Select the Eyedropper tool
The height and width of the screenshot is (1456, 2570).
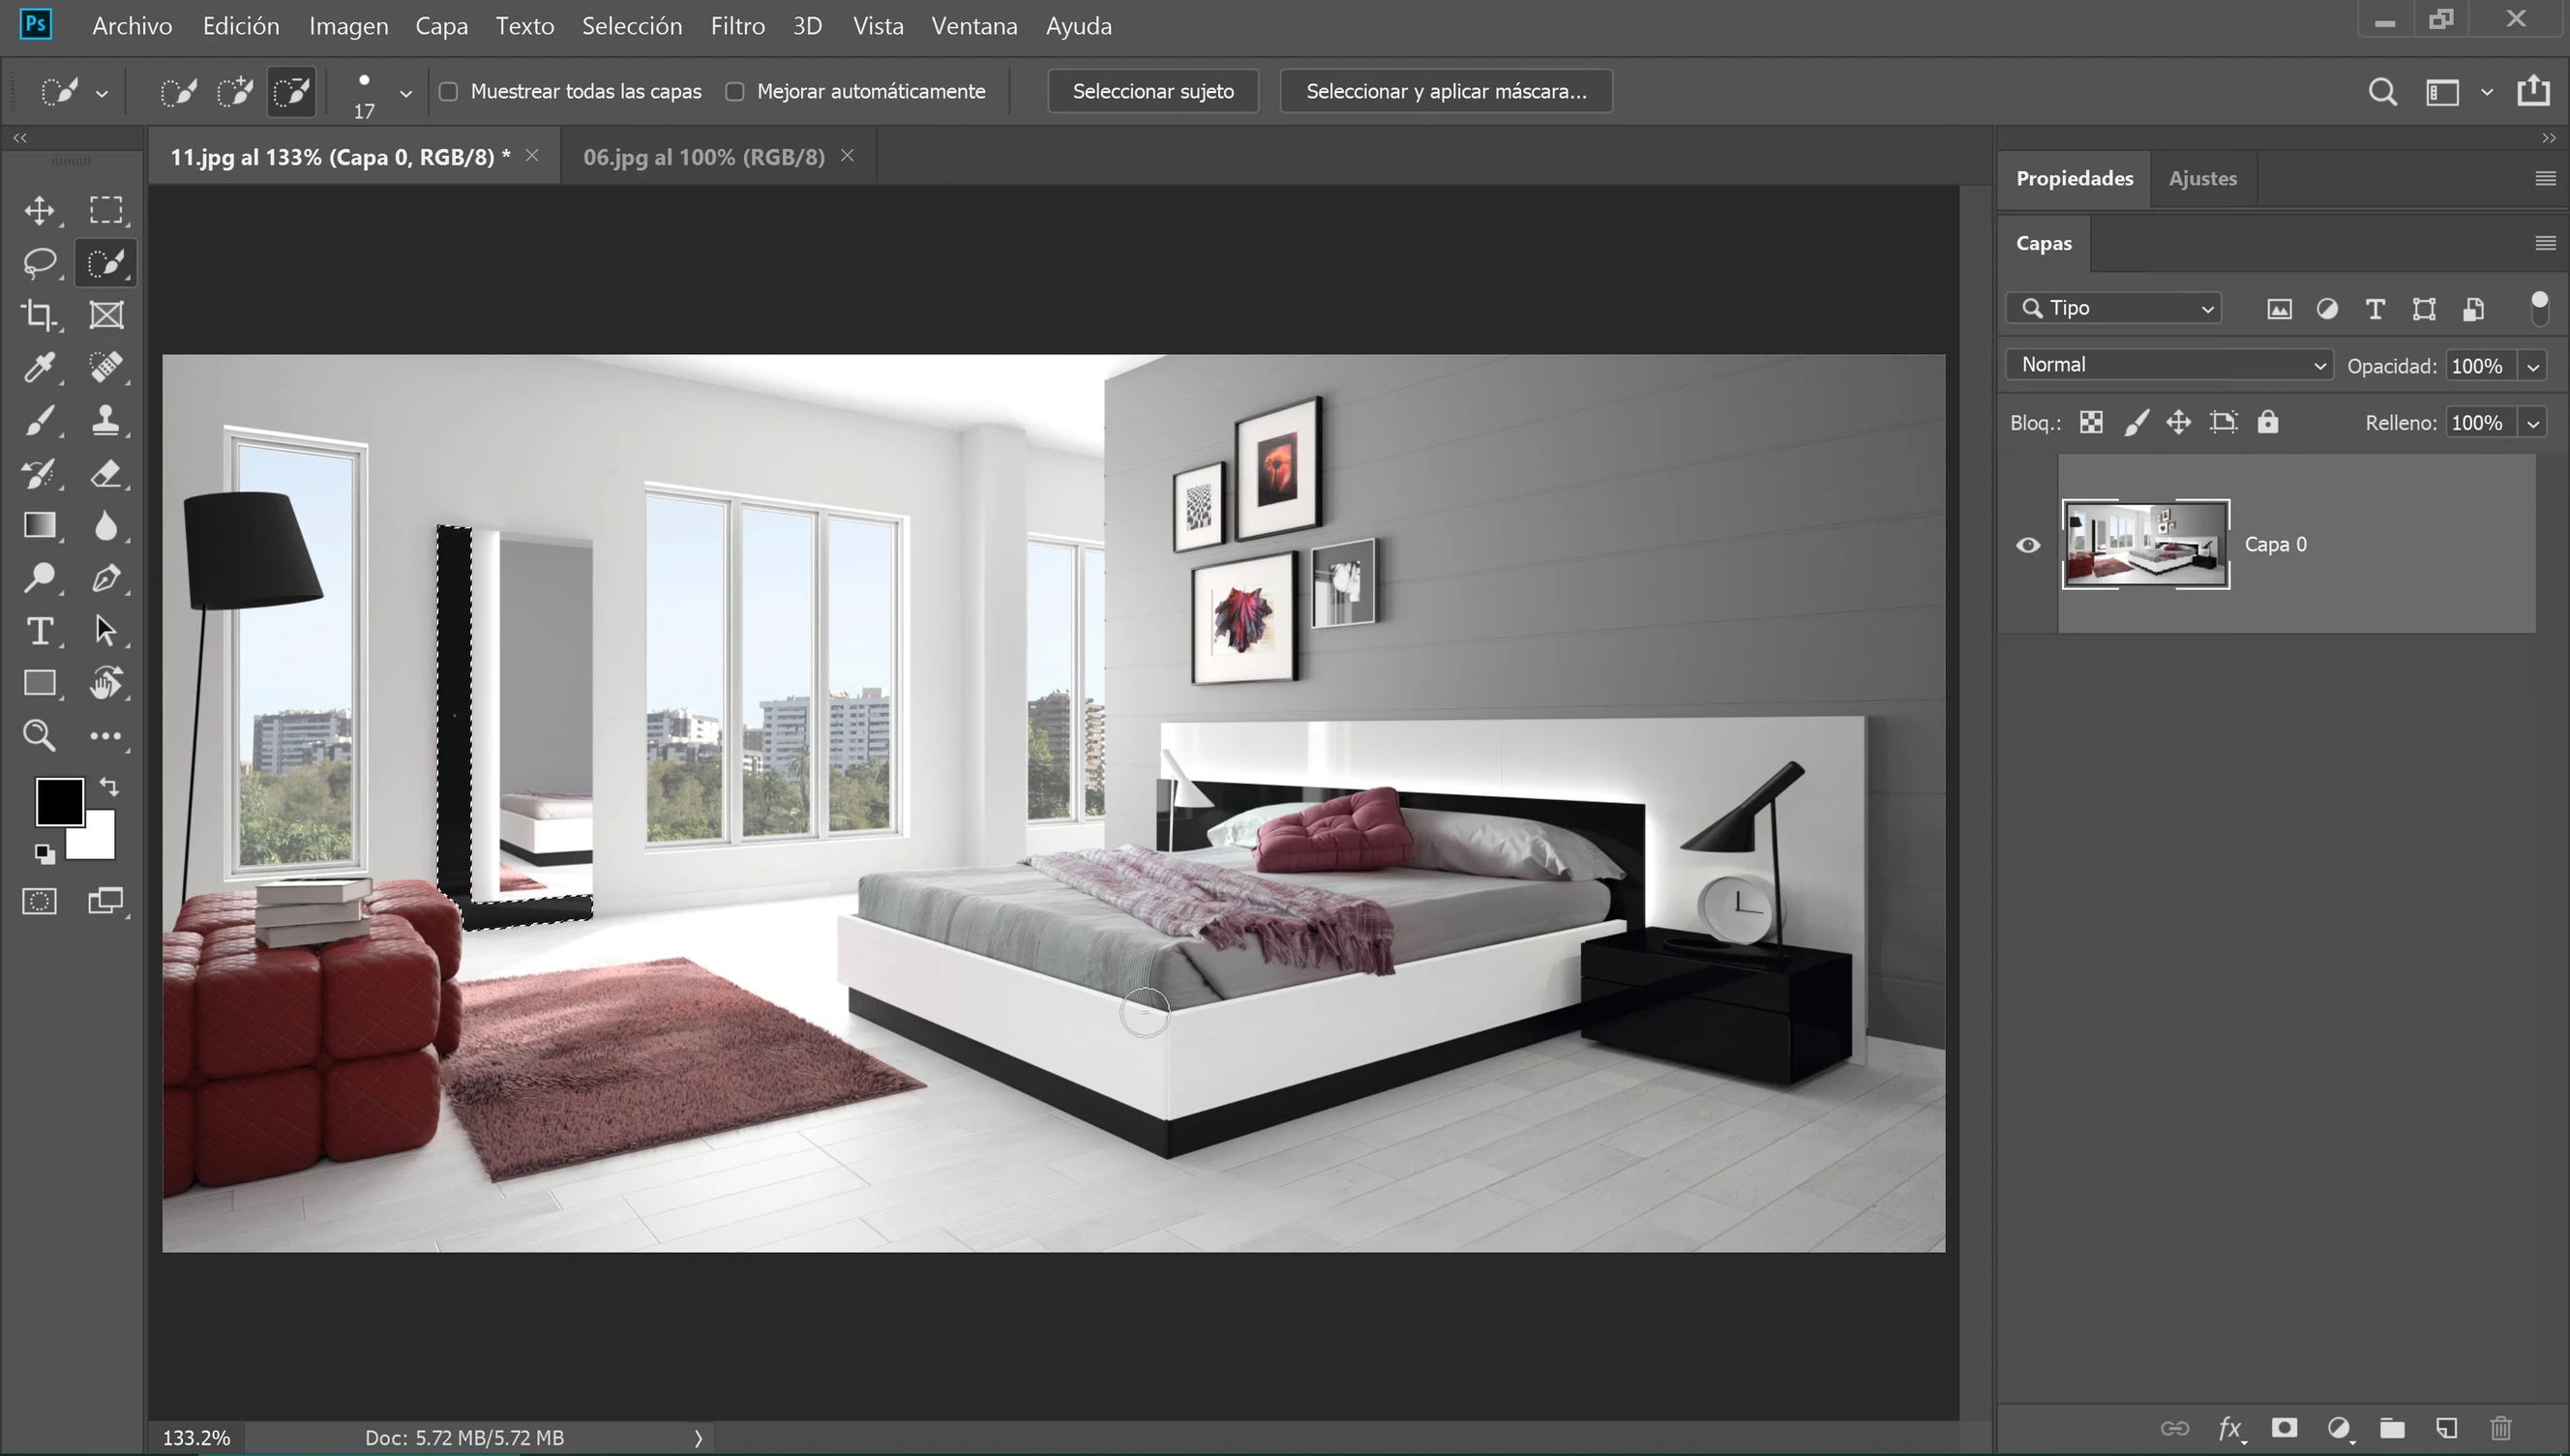pos(40,368)
